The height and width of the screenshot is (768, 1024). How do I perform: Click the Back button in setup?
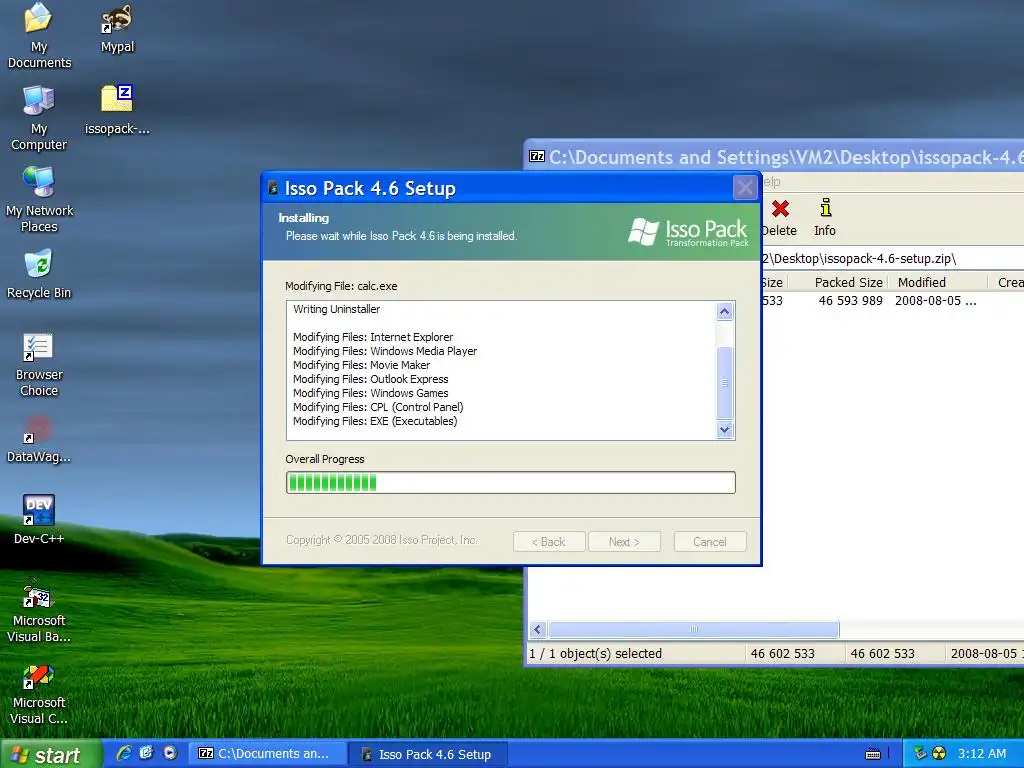coord(549,541)
